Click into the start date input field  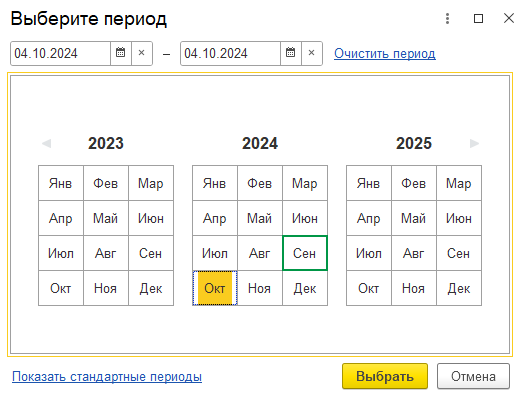(x=61, y=53)
